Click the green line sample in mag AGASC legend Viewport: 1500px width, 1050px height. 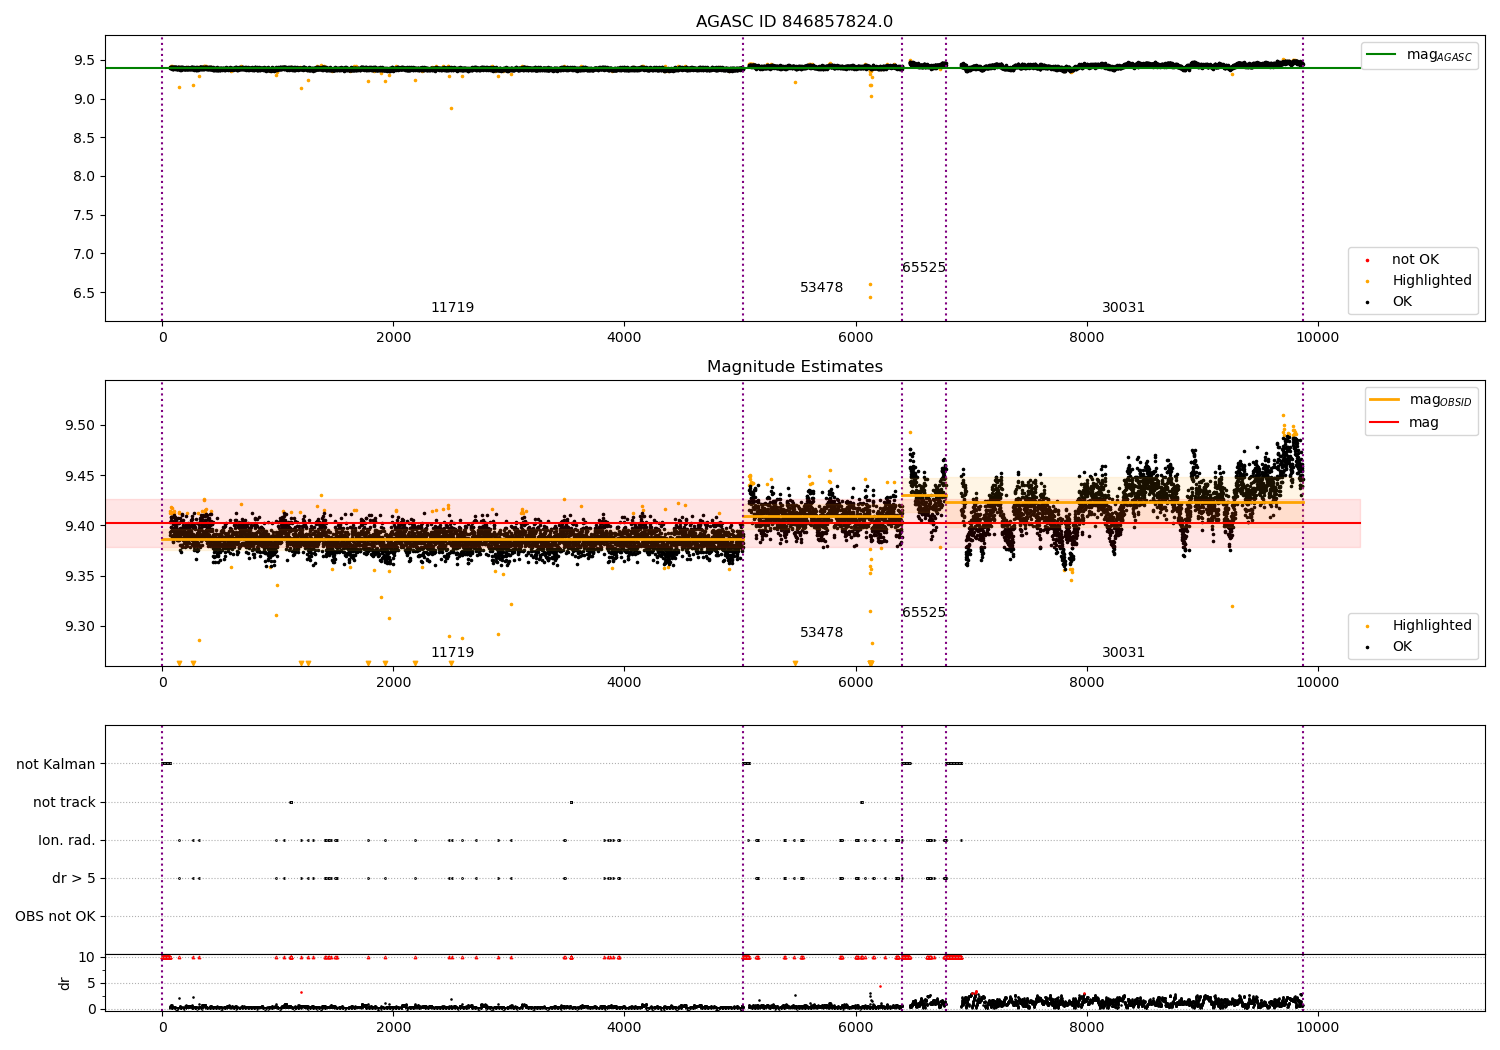click(1382, 55)
